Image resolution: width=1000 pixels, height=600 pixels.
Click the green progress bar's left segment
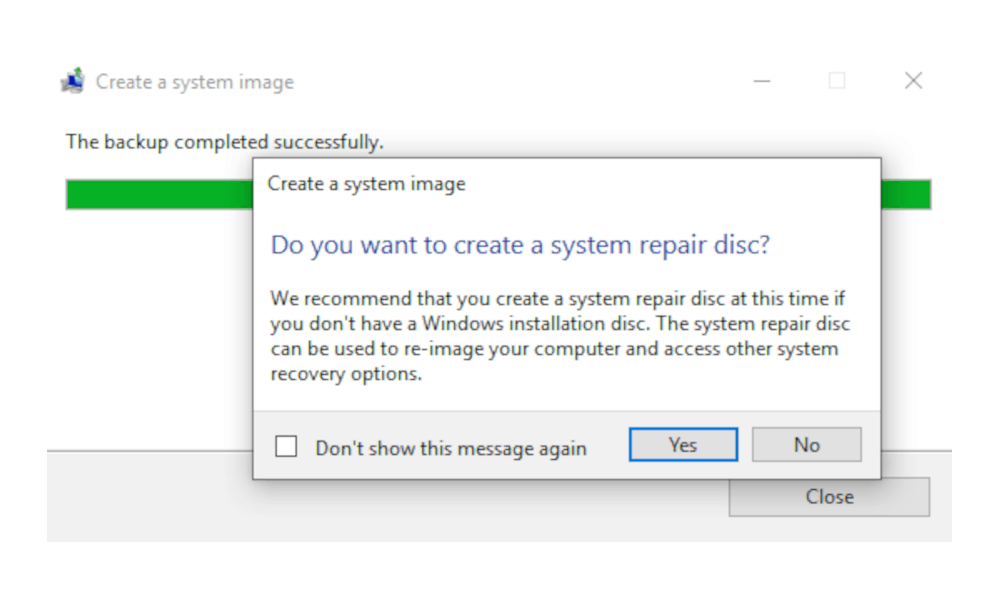click(x=159, y=194)
